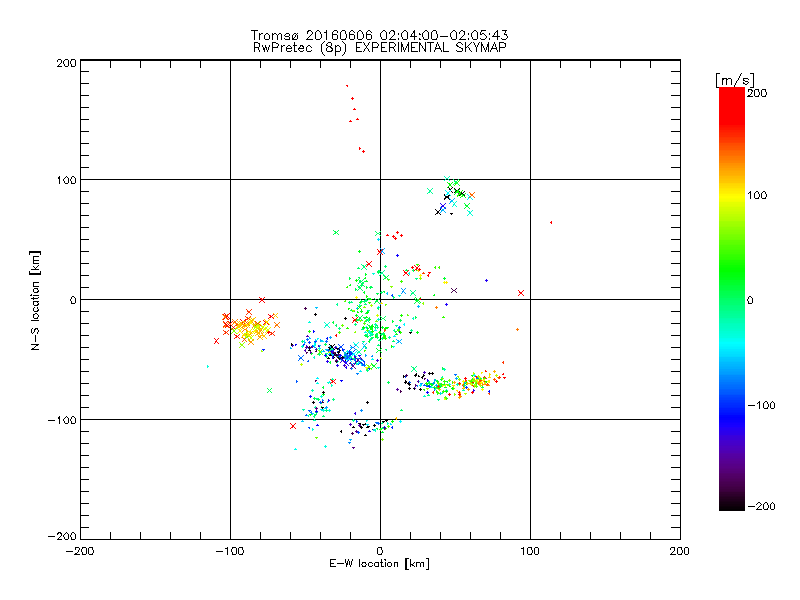This screenshot has width=800, height=600.
Task: Click the 'E-W location [km]' axis label
Action: tap(379, 564)
